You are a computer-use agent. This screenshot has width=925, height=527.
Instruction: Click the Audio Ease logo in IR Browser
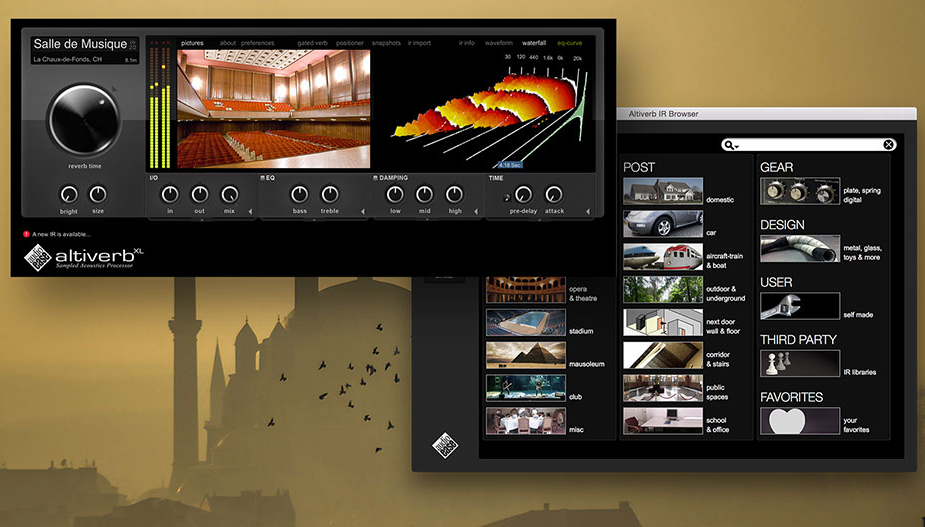445,446
